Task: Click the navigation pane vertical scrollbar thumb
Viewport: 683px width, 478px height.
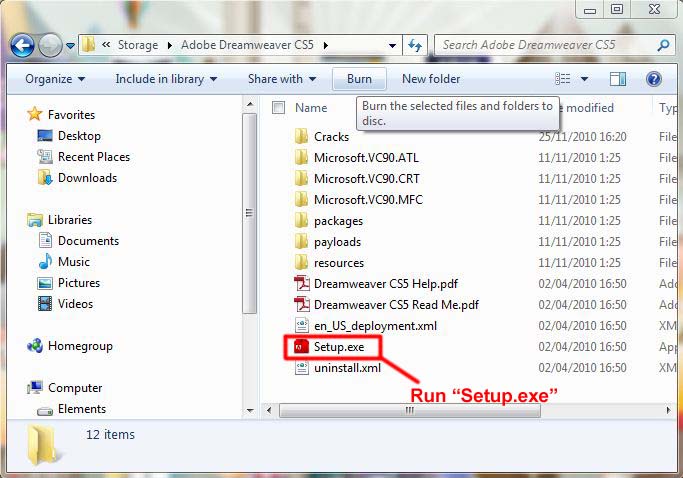Action: click(x=250, y=213)
